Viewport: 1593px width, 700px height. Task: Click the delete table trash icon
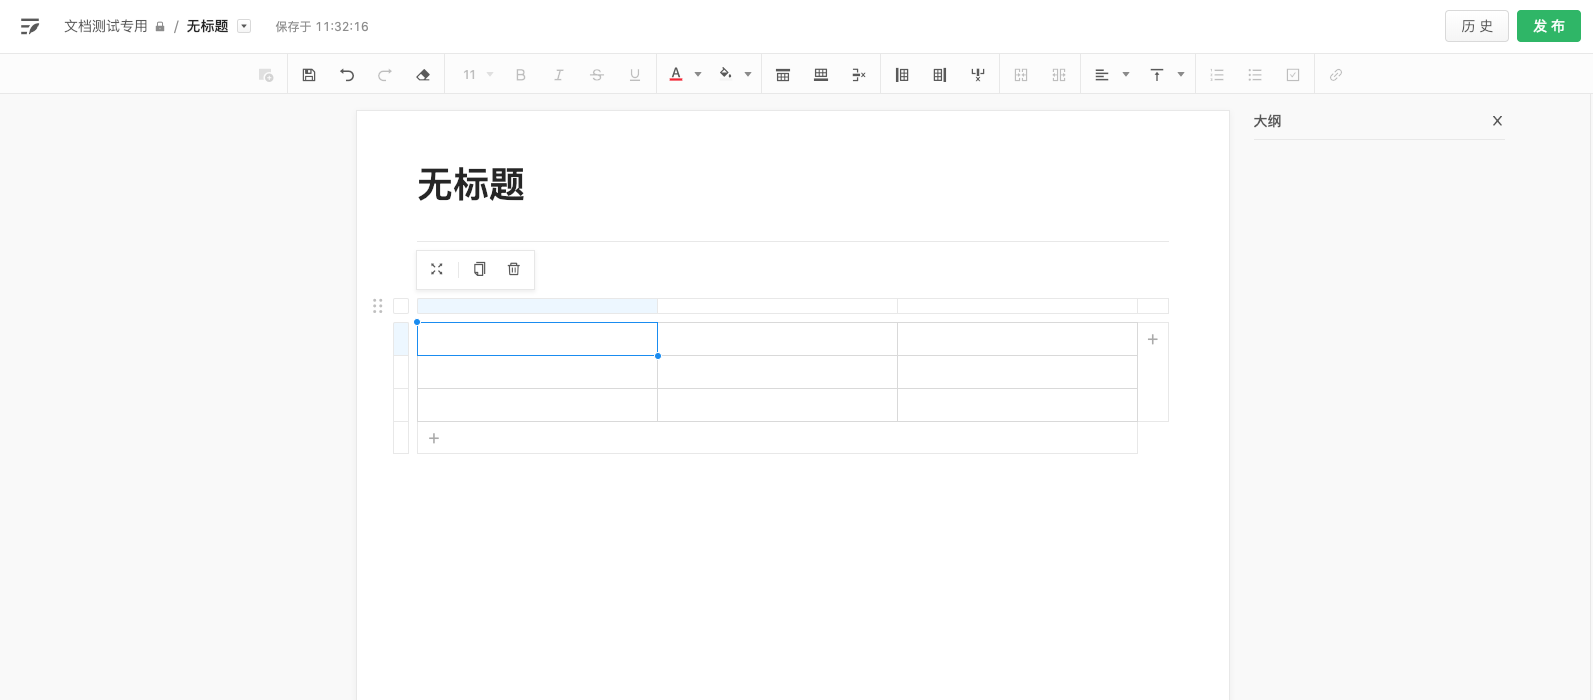(514, 269)
